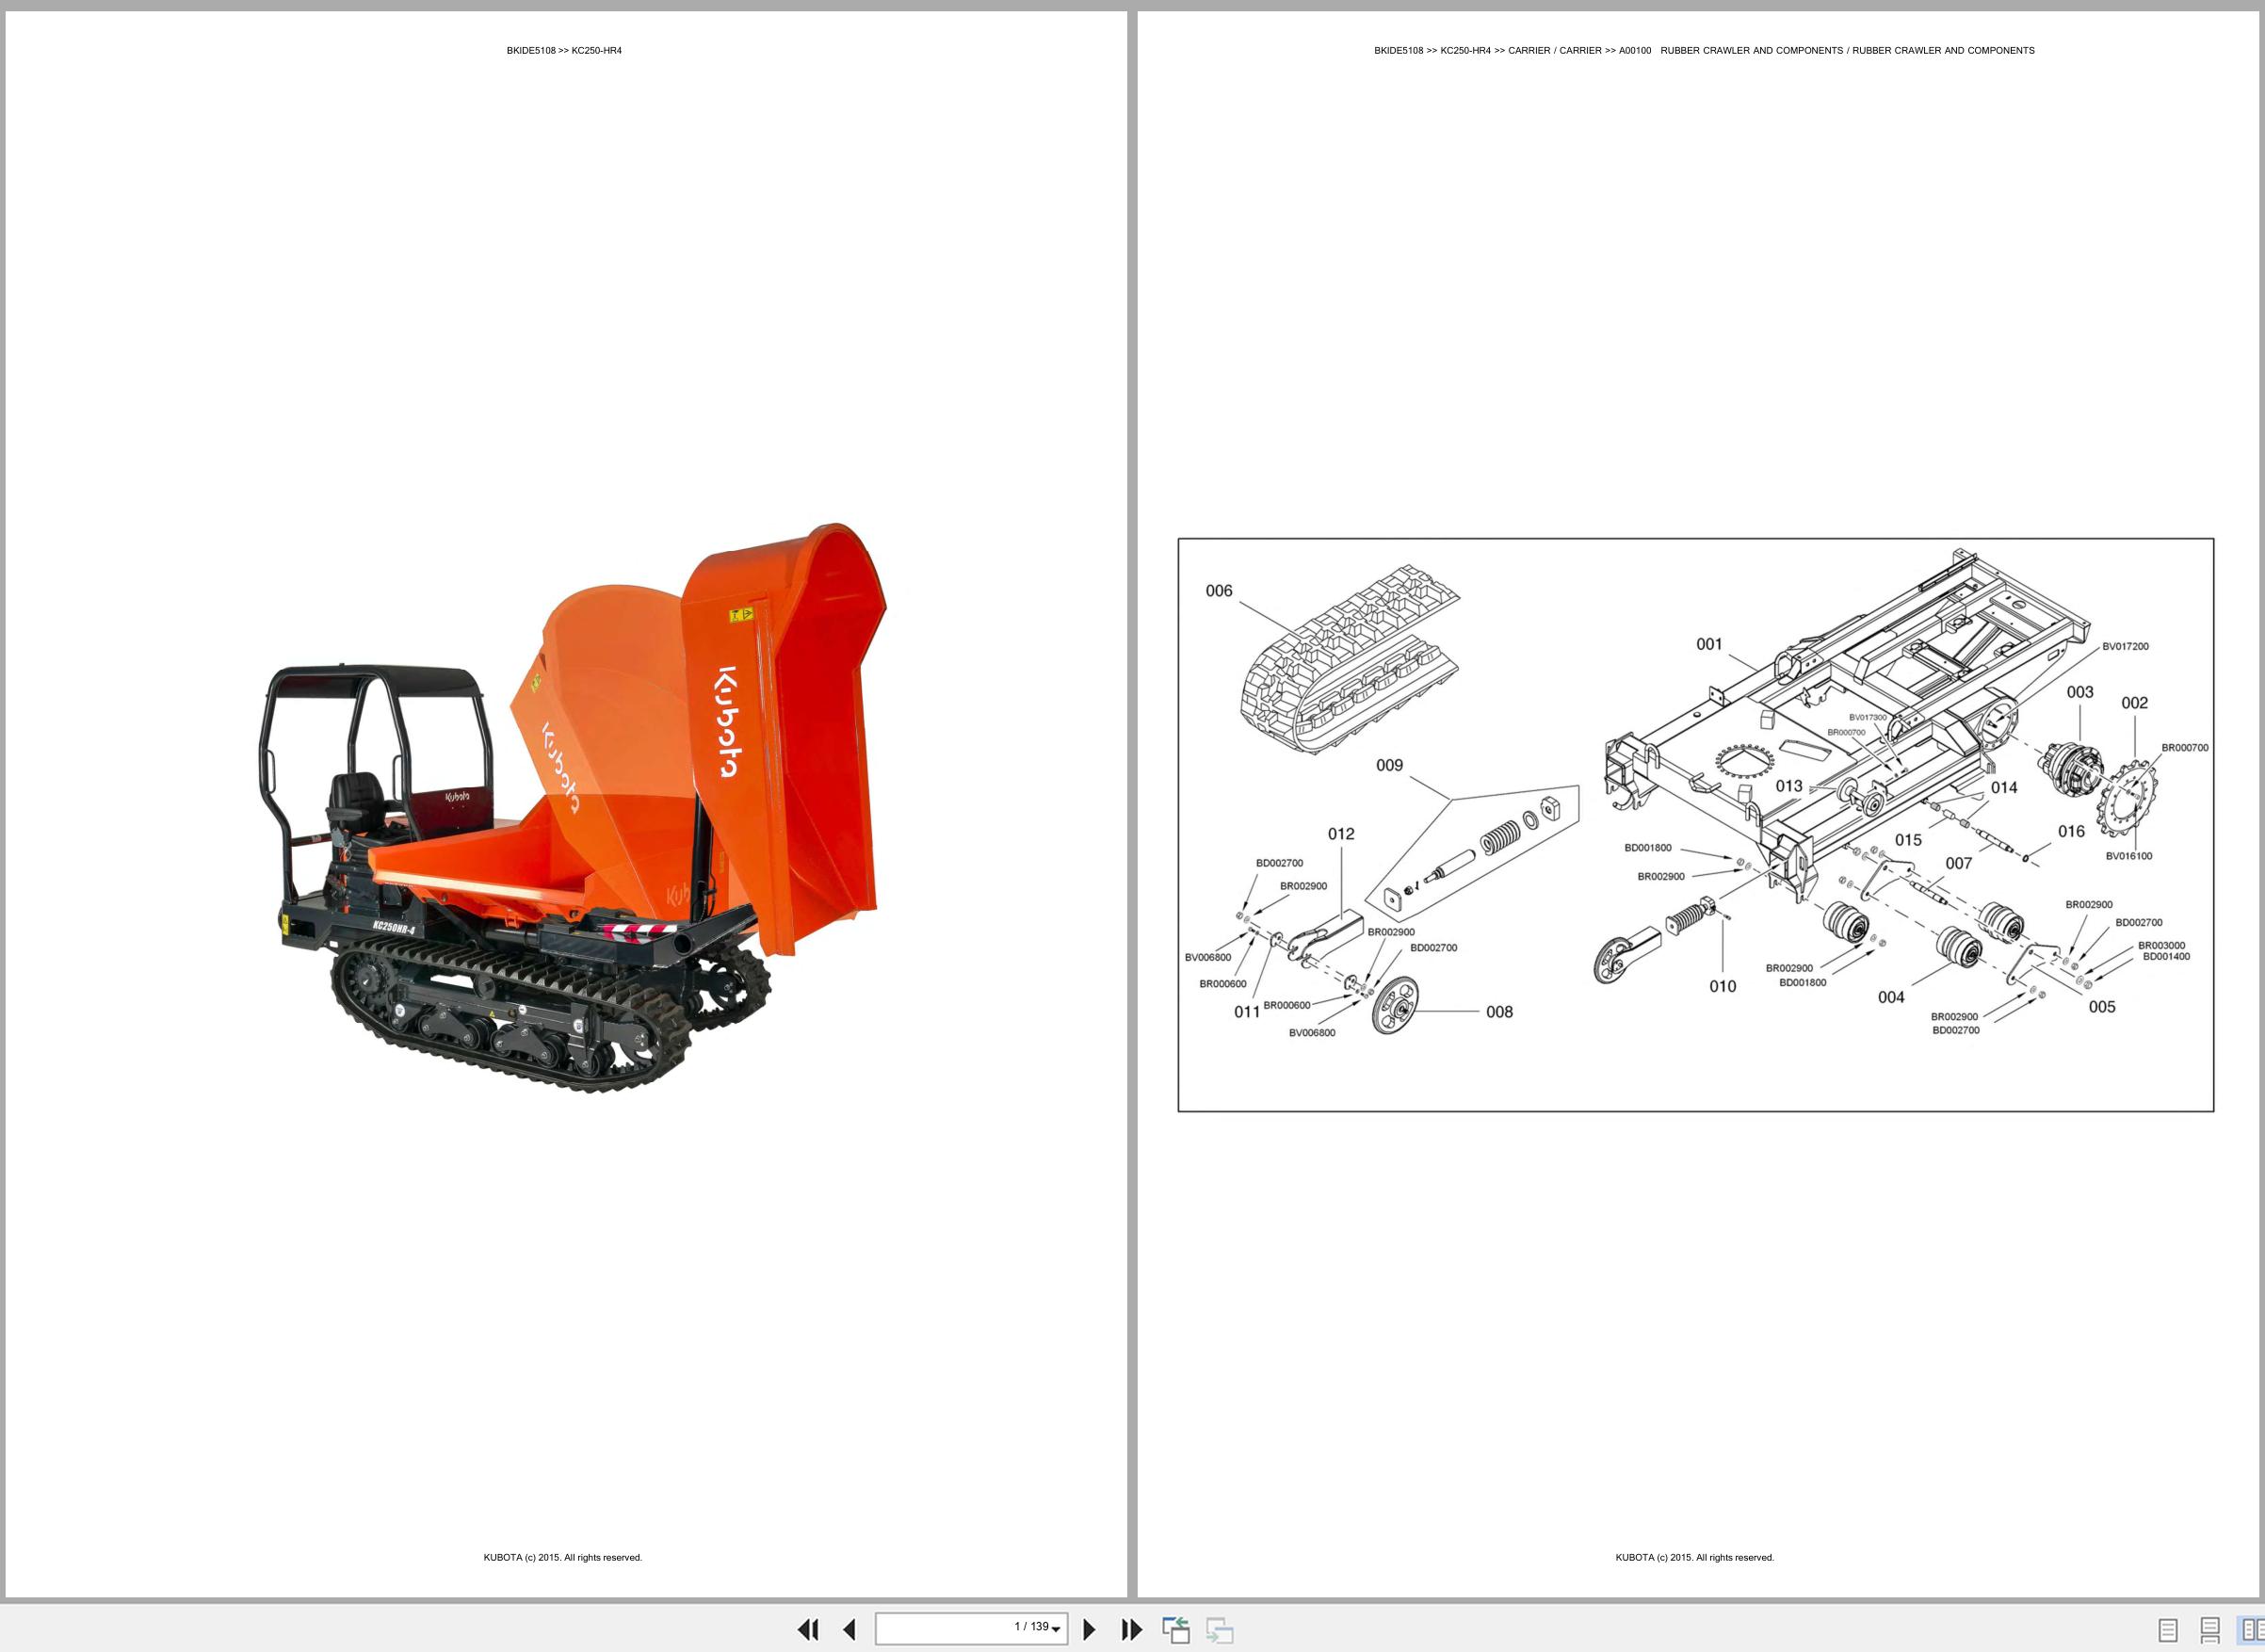Click part label 010 in diagram

tap(1723, 986)
